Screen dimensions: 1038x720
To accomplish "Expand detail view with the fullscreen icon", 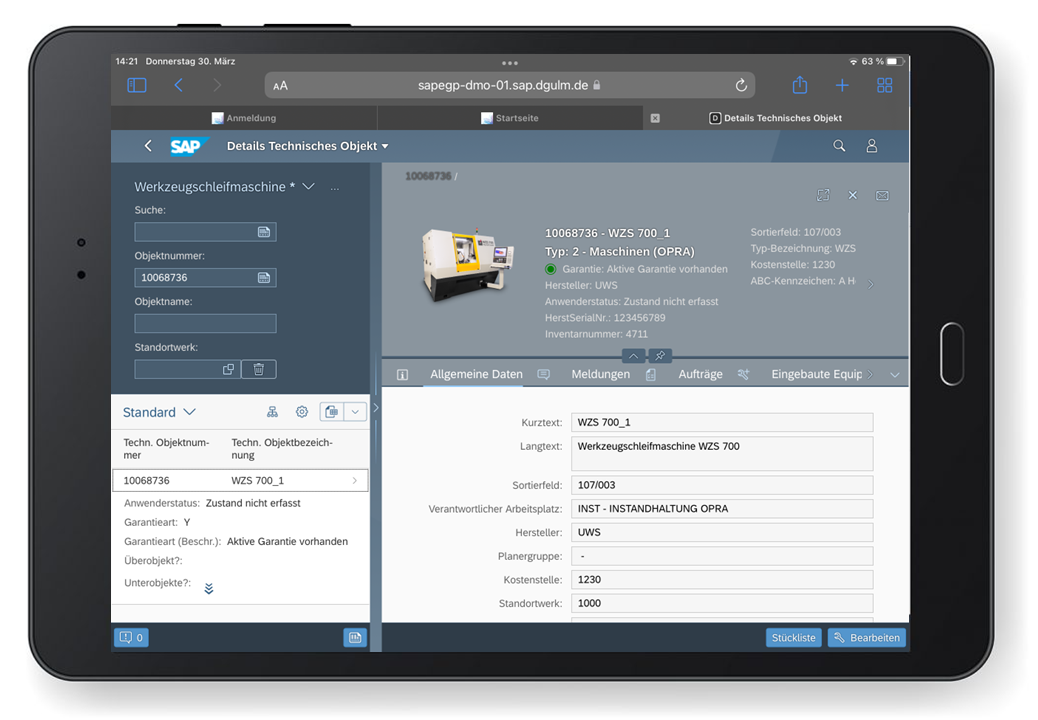I will point(824,195).
